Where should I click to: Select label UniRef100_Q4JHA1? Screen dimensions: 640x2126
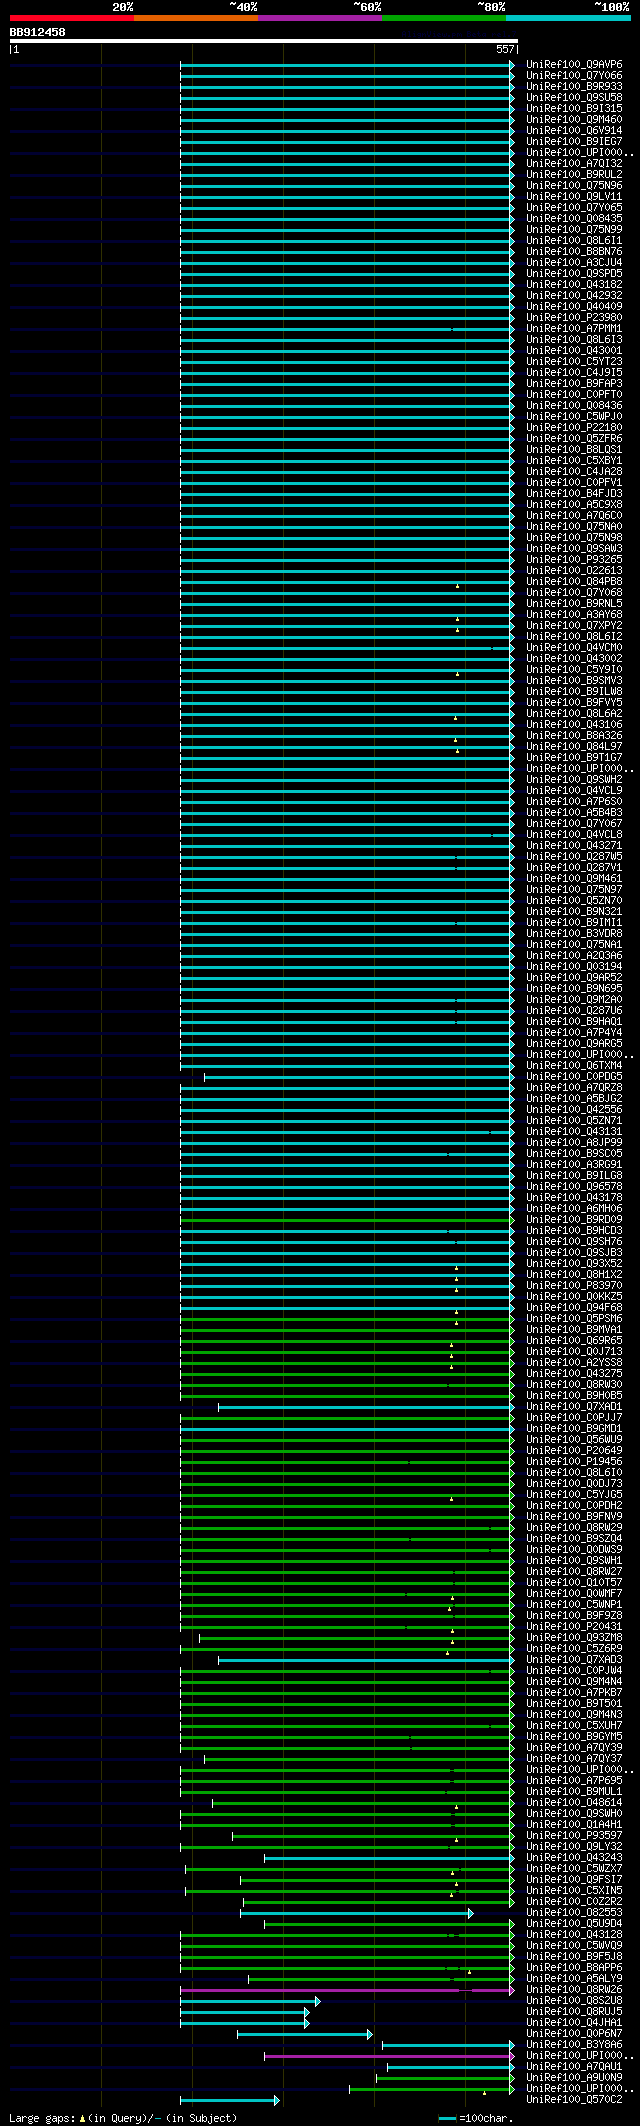pyautogui.click(x=574, y=2022)
